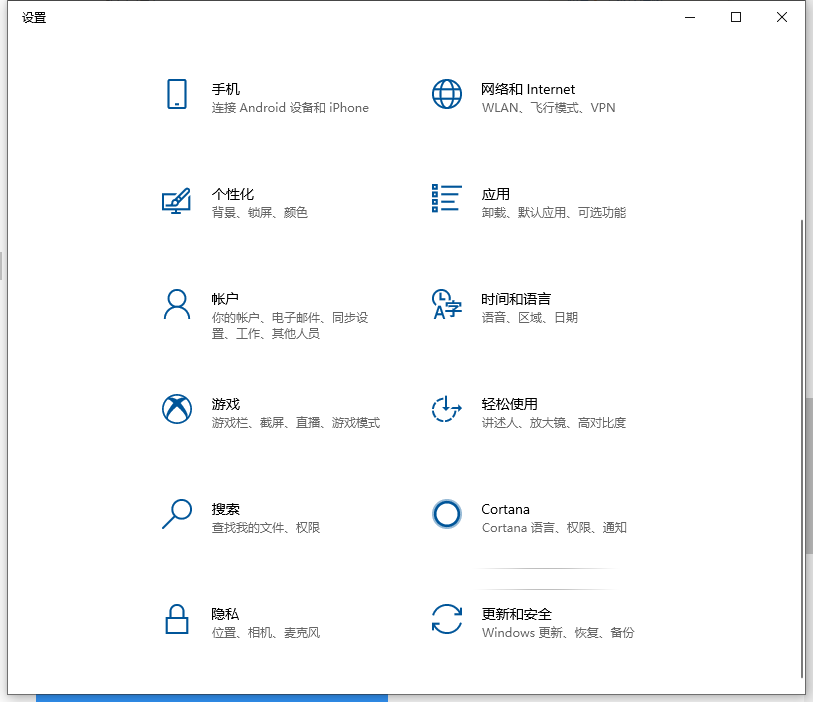Image resolution: width=813 pixels, height=702 pixels.
Task: Click the Xbox icon for 游戏
Action: click(x=176, y=409)
